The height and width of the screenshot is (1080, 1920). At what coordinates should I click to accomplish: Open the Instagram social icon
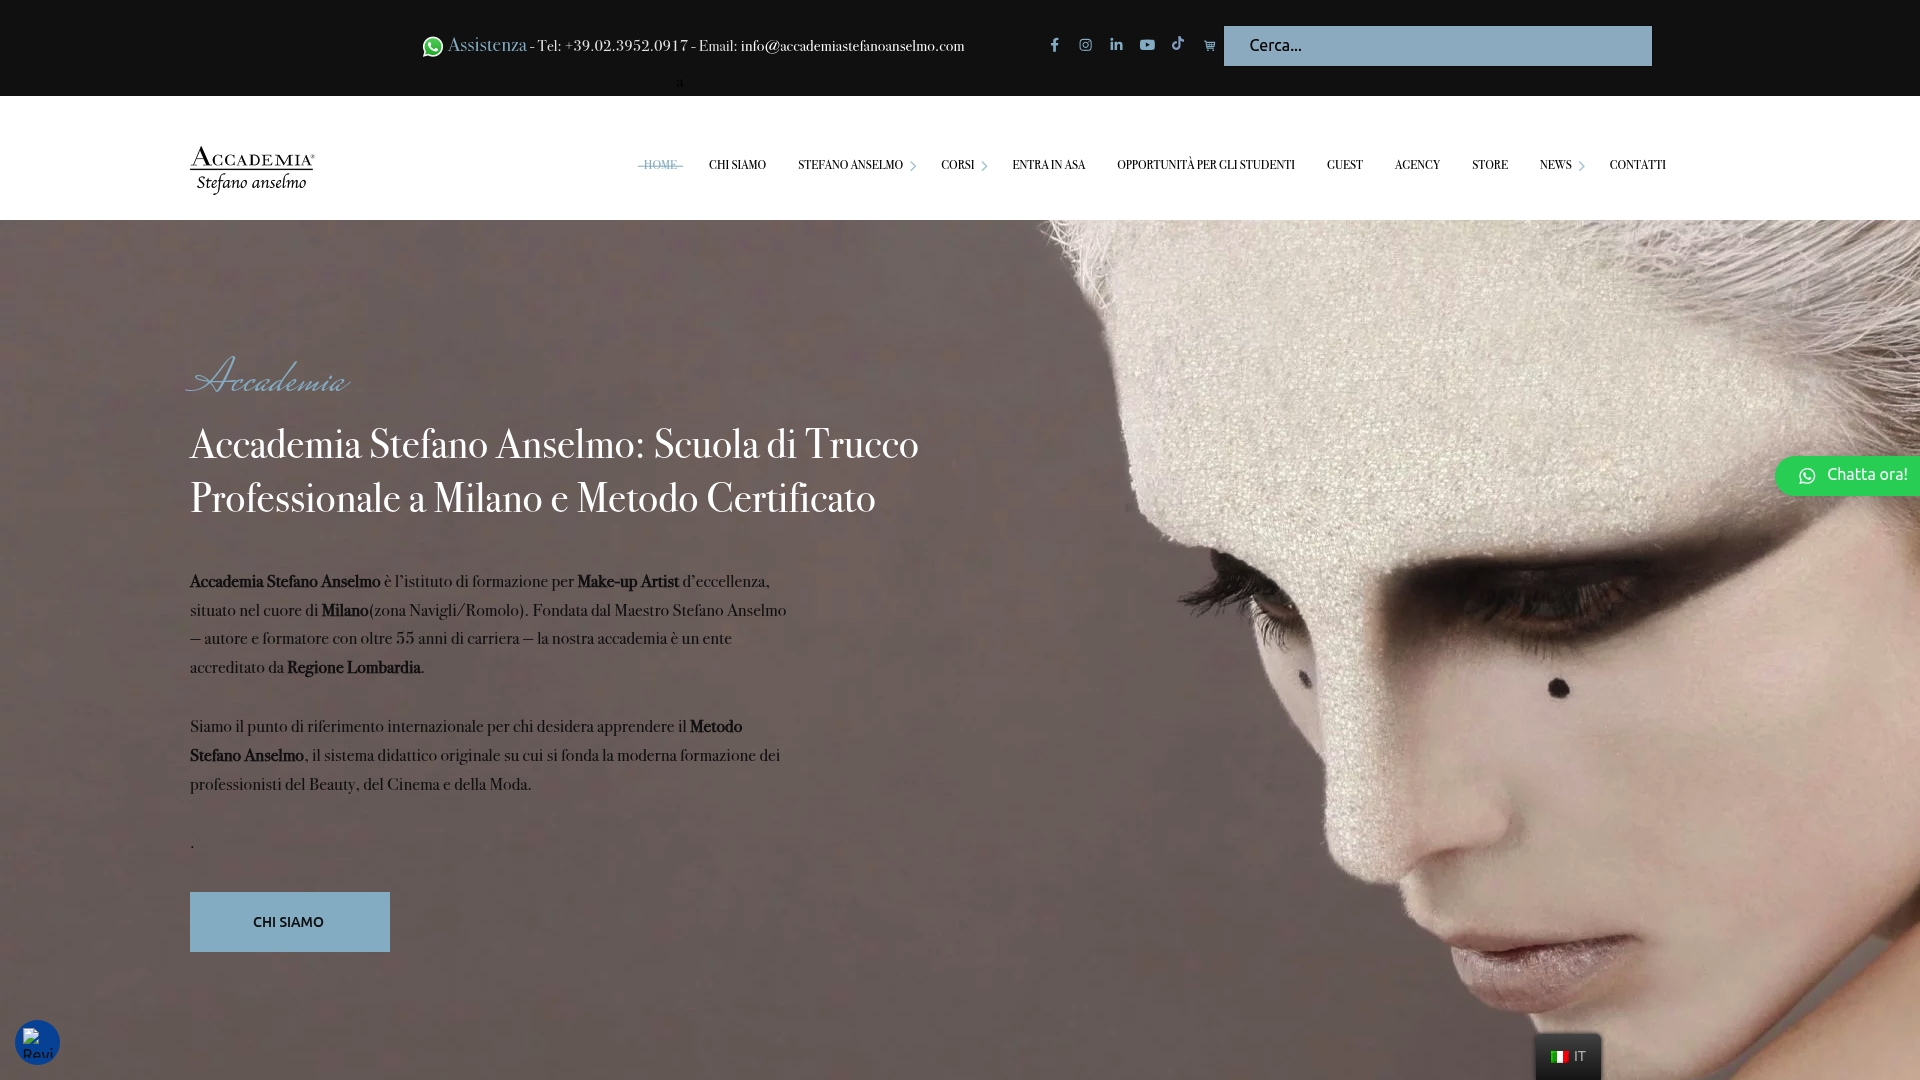coord(1085,45)
